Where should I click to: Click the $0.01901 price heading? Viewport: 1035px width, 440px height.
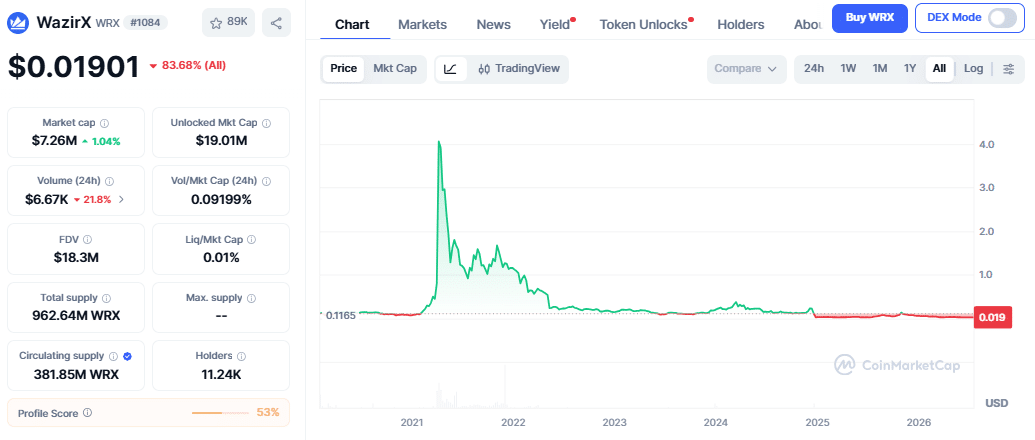point(74,66)
